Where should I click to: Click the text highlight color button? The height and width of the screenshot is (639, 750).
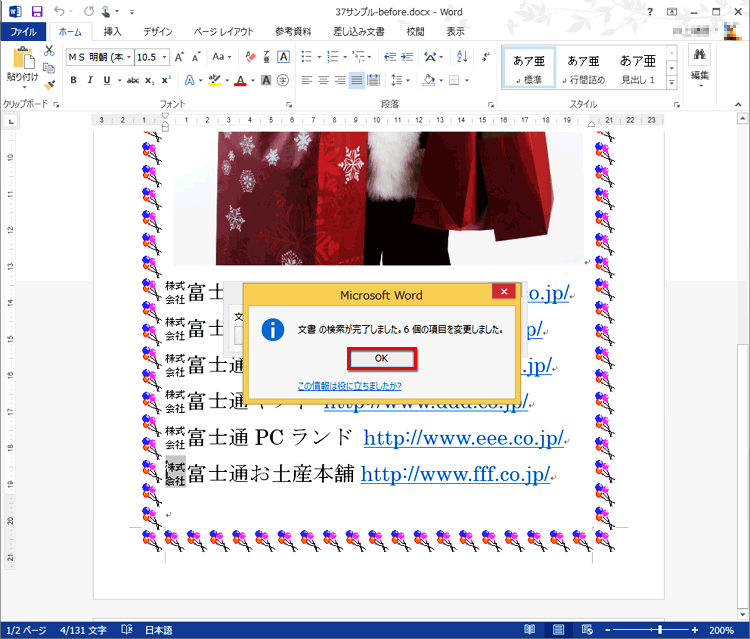click(215, 80)
